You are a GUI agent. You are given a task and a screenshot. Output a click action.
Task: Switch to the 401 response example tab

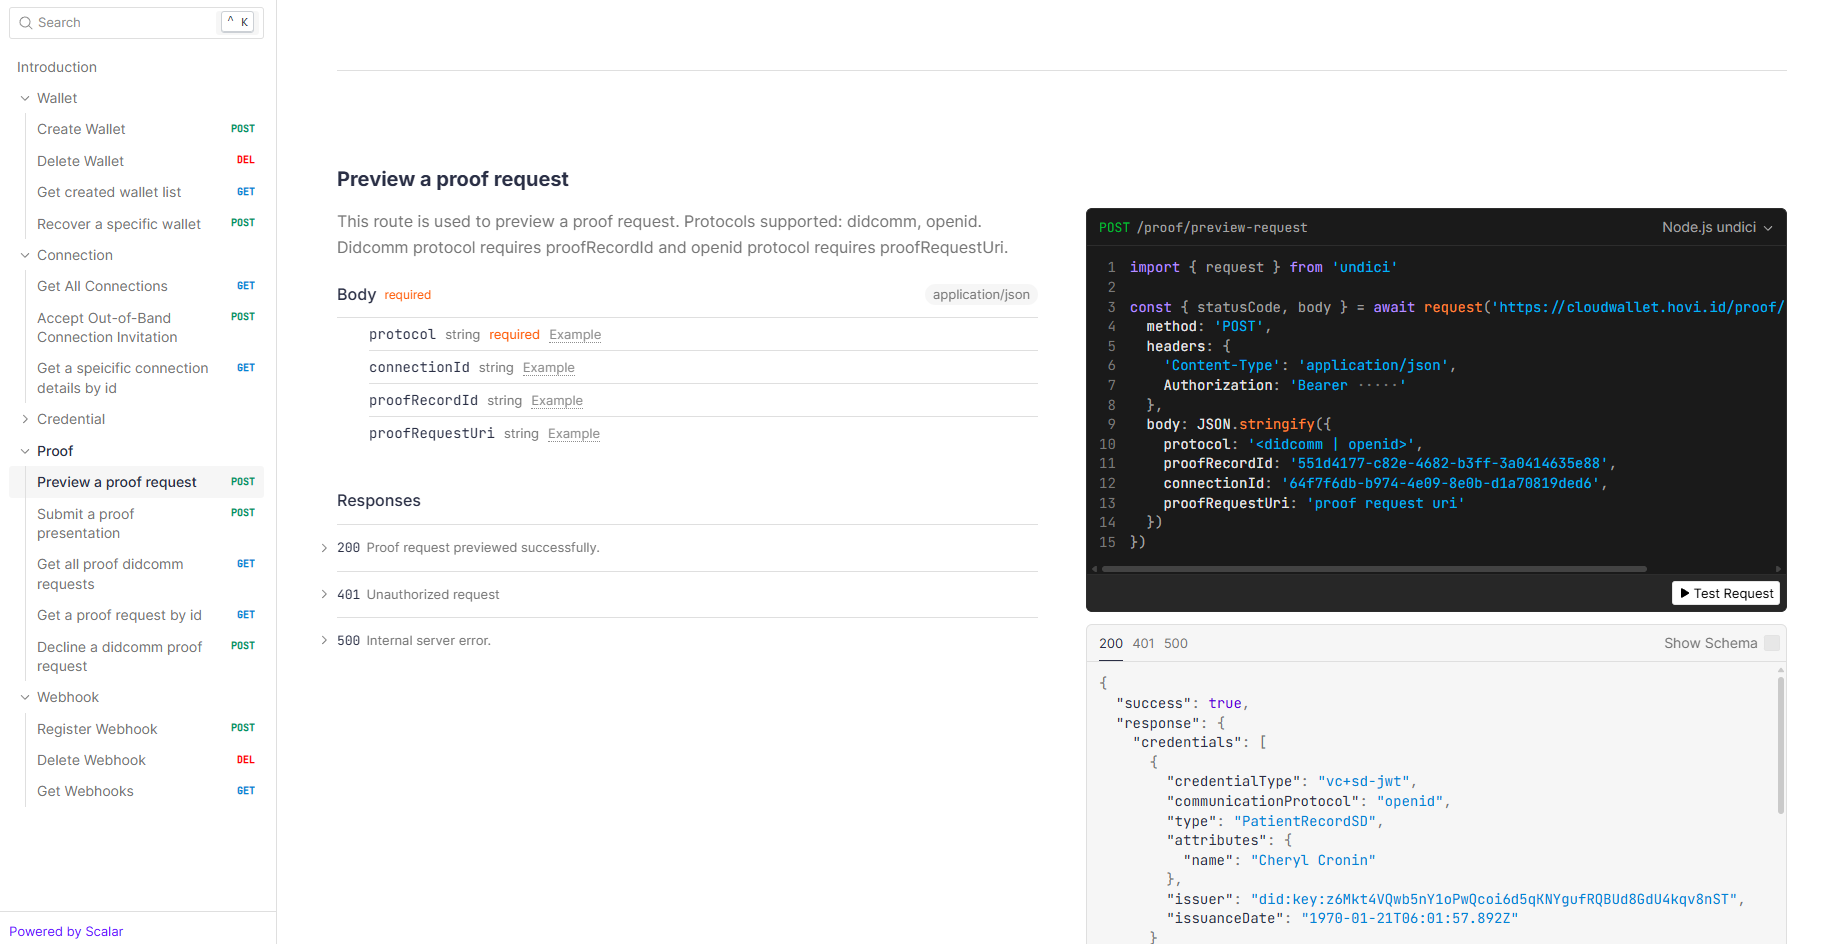click(1143, 643)
